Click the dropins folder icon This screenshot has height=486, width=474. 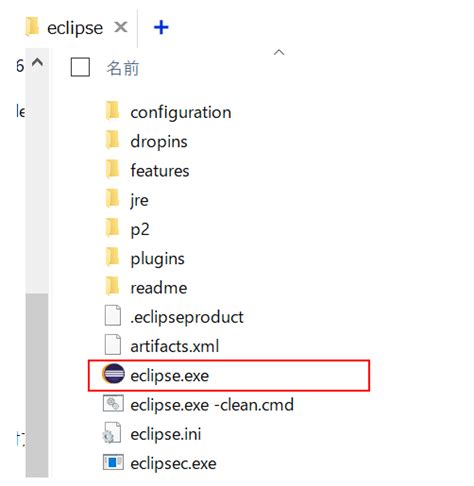click(112, 140)
